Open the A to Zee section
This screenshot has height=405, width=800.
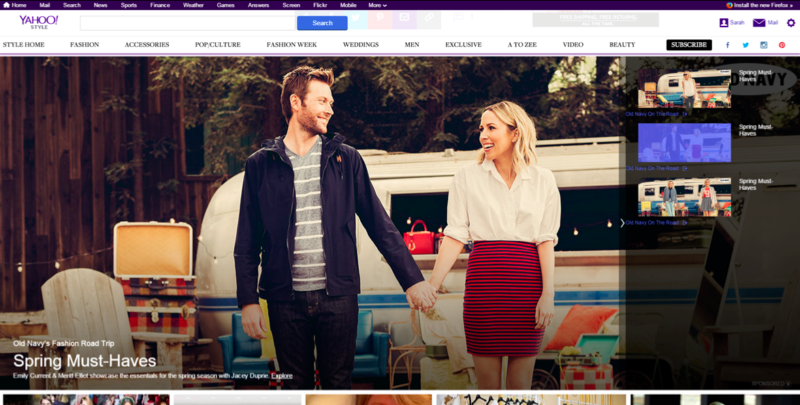pos(522,45)
